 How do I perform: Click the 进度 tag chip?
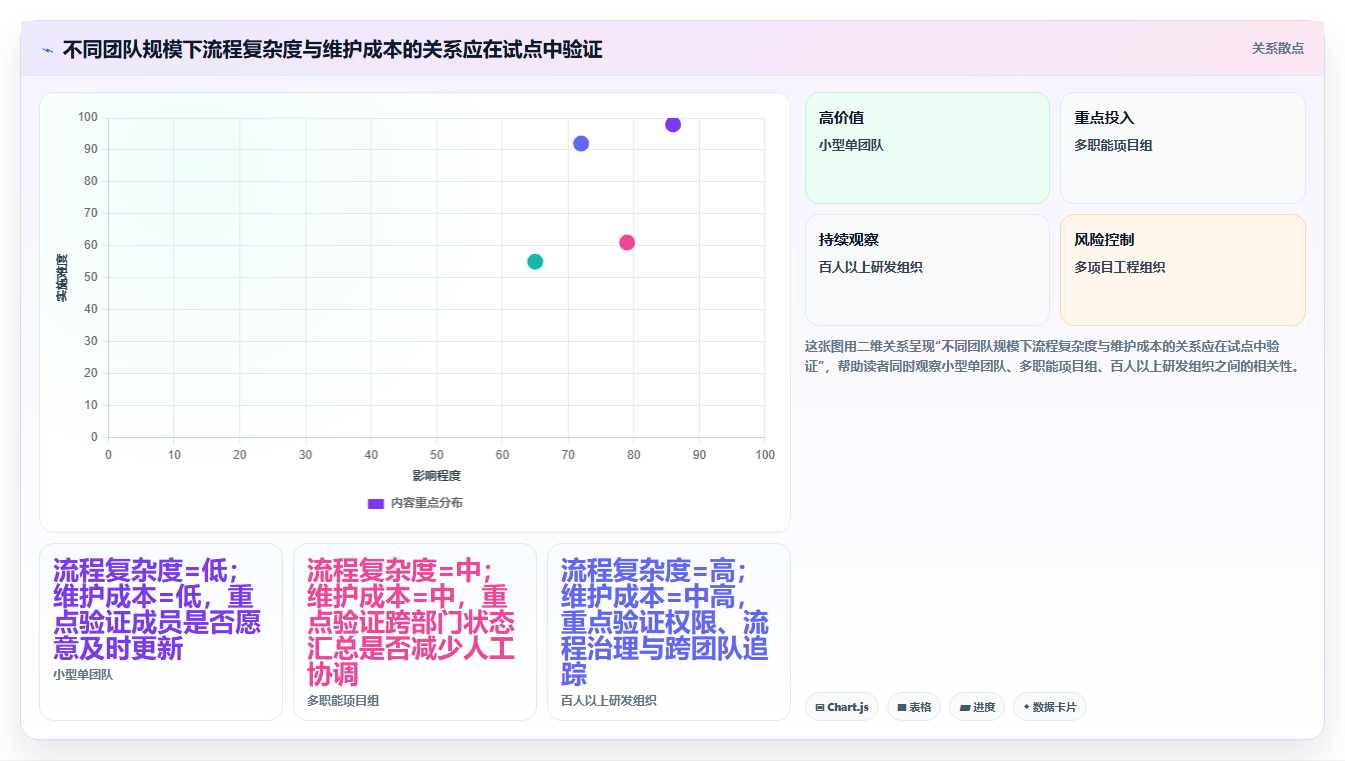pos(977,707)
